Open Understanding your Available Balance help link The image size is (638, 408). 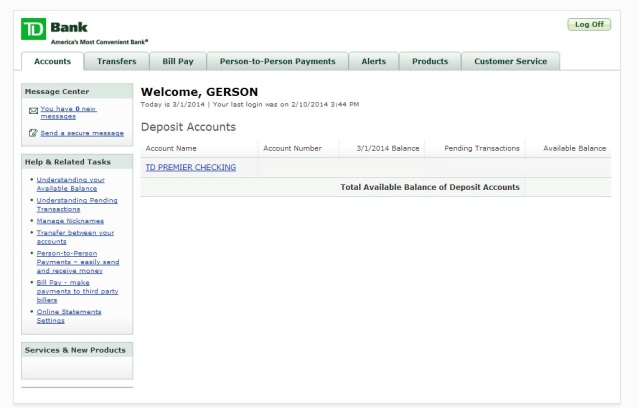tap(70, 184)
